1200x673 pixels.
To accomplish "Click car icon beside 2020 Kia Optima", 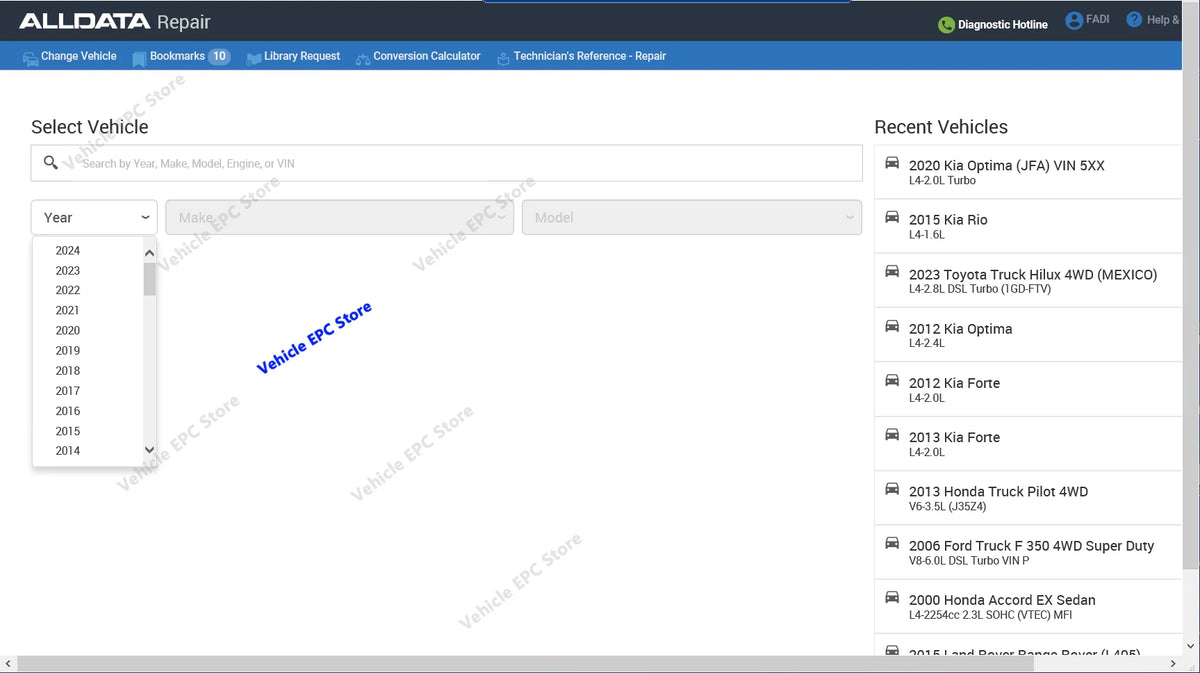I will click(x=892, y=163).
